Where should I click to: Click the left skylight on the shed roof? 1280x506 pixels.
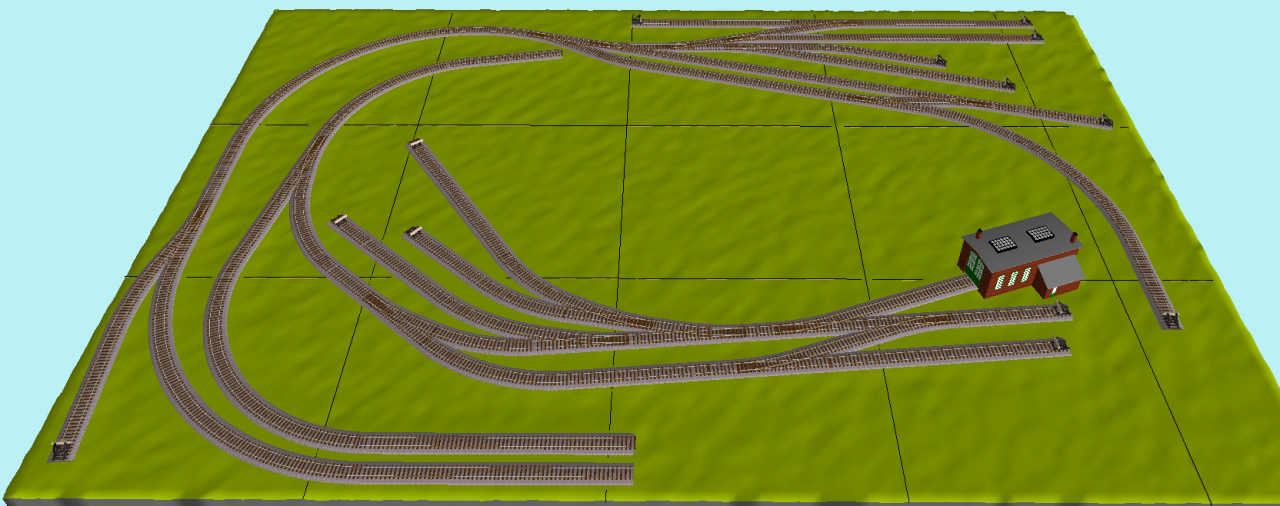(x=1002, y=242)
